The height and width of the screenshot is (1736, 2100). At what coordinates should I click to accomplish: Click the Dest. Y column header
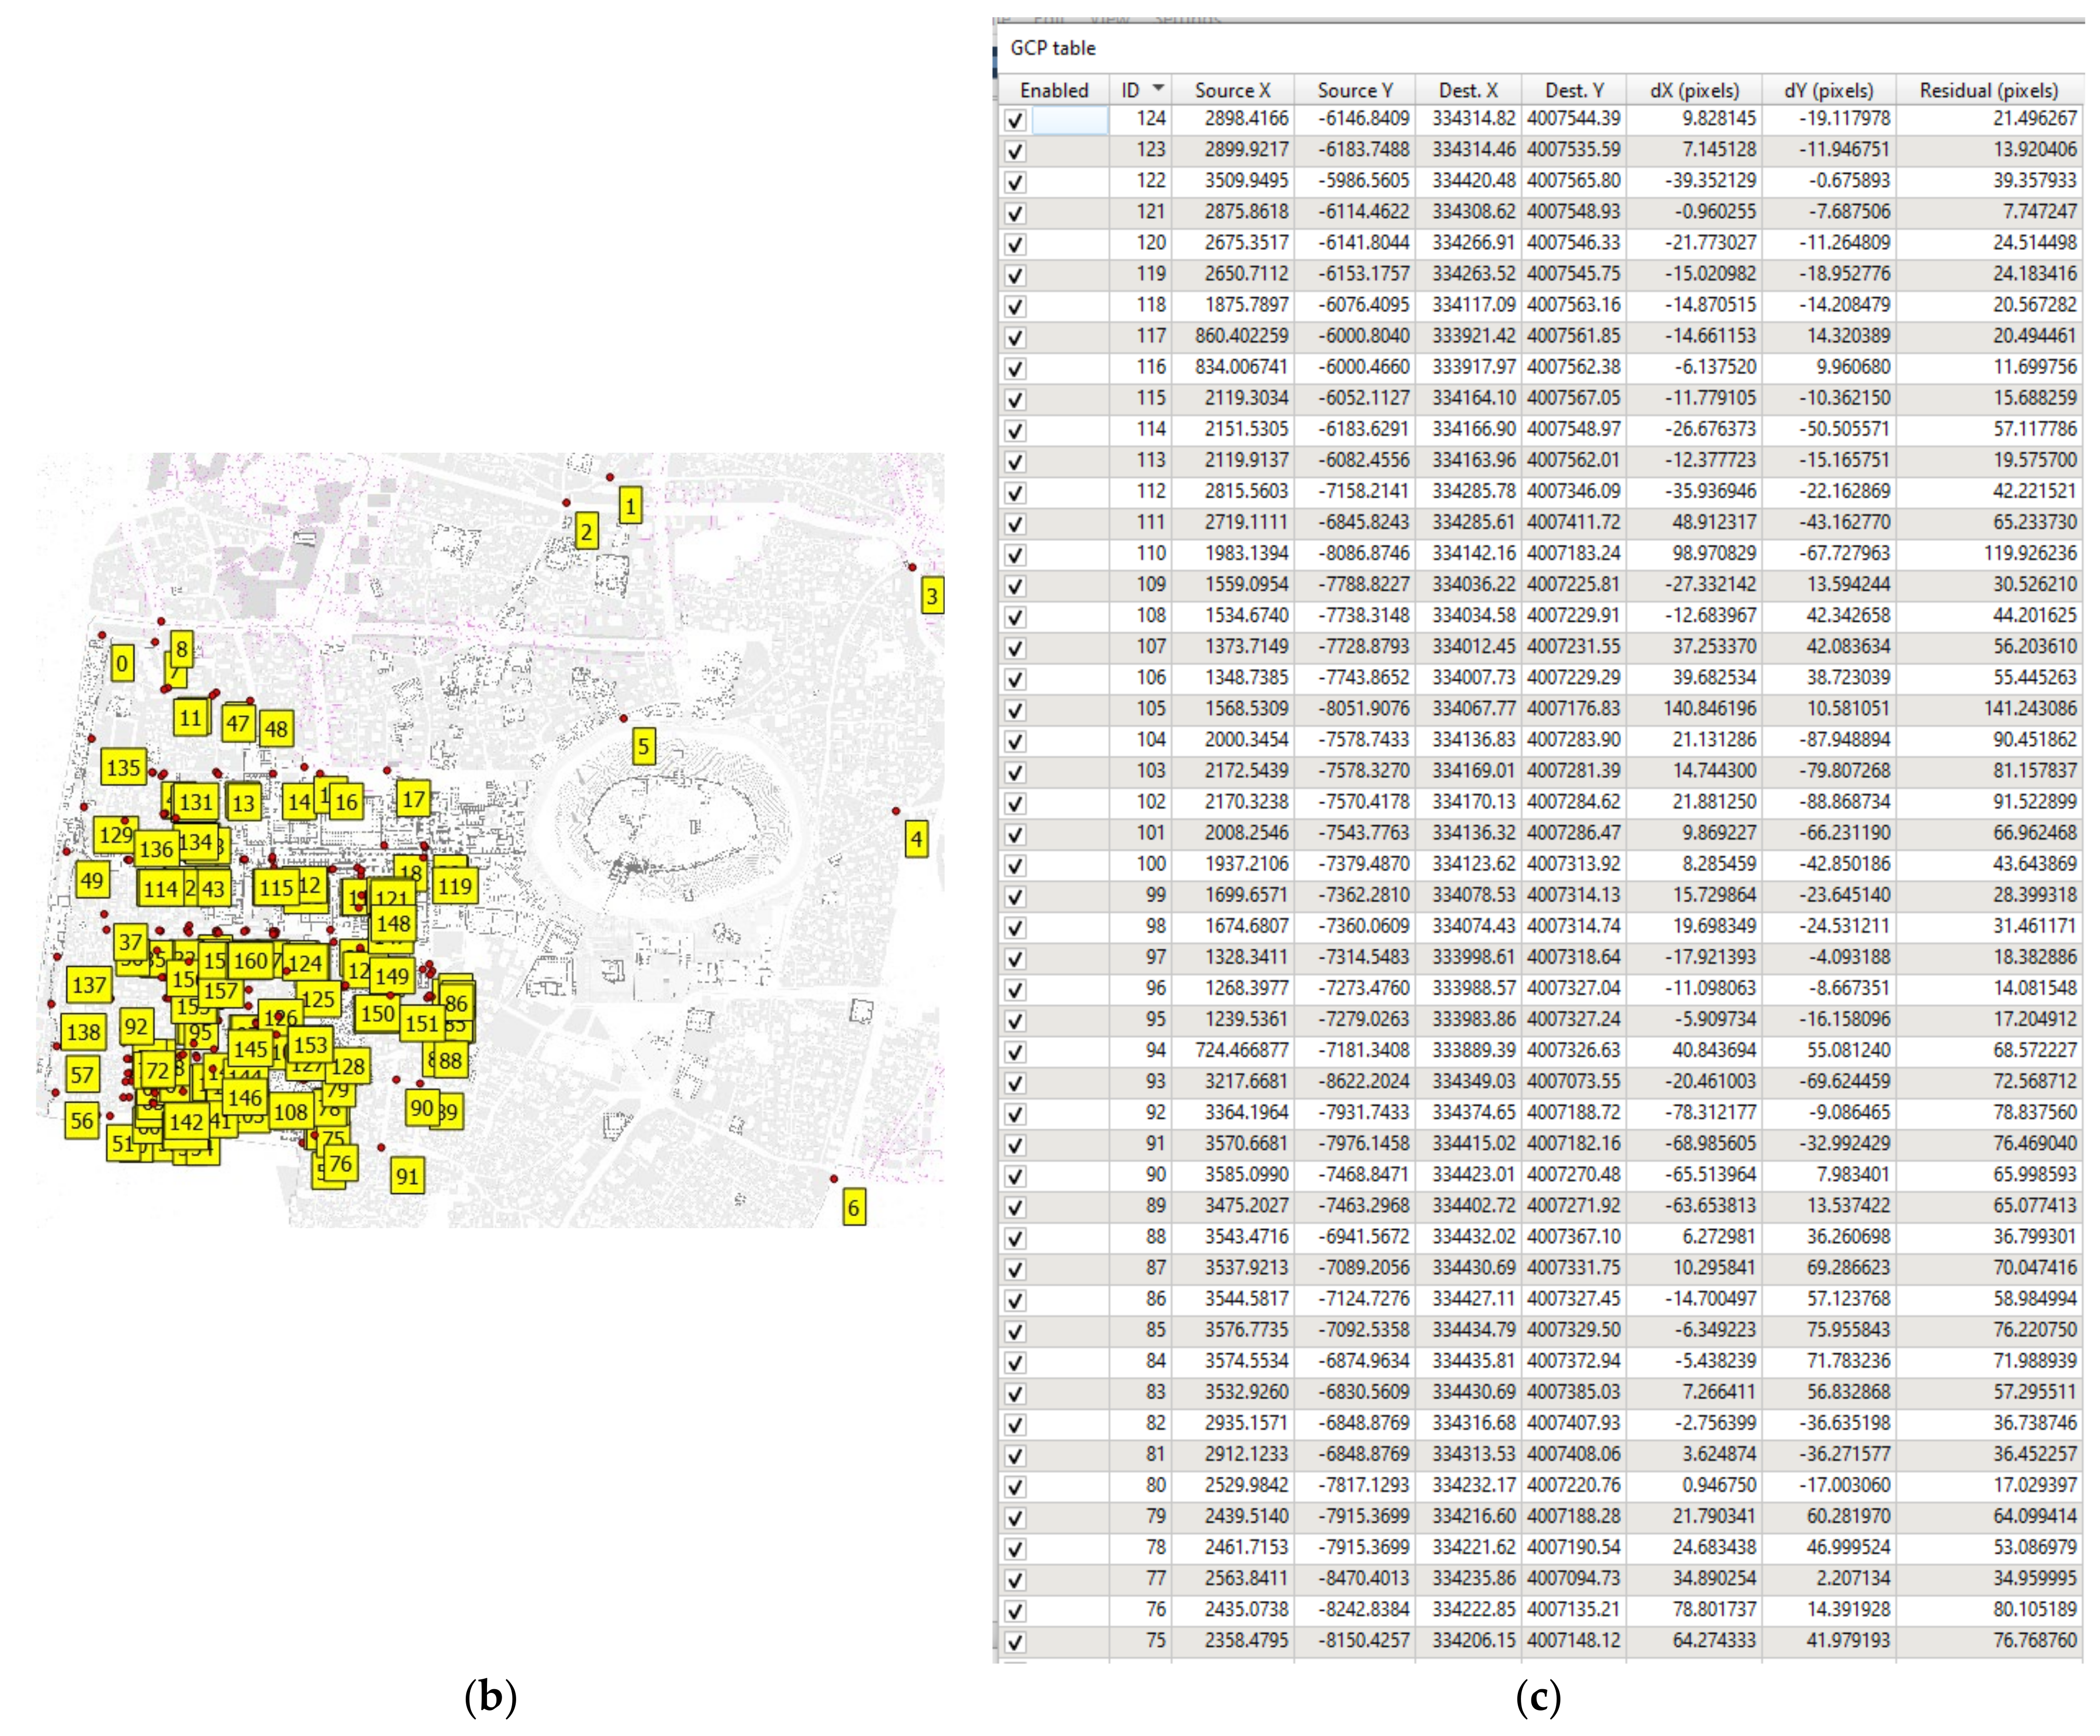1574,91
